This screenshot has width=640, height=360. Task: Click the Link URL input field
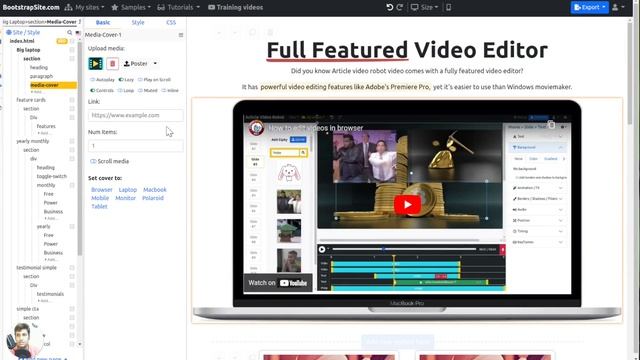[x=136, y=115]
